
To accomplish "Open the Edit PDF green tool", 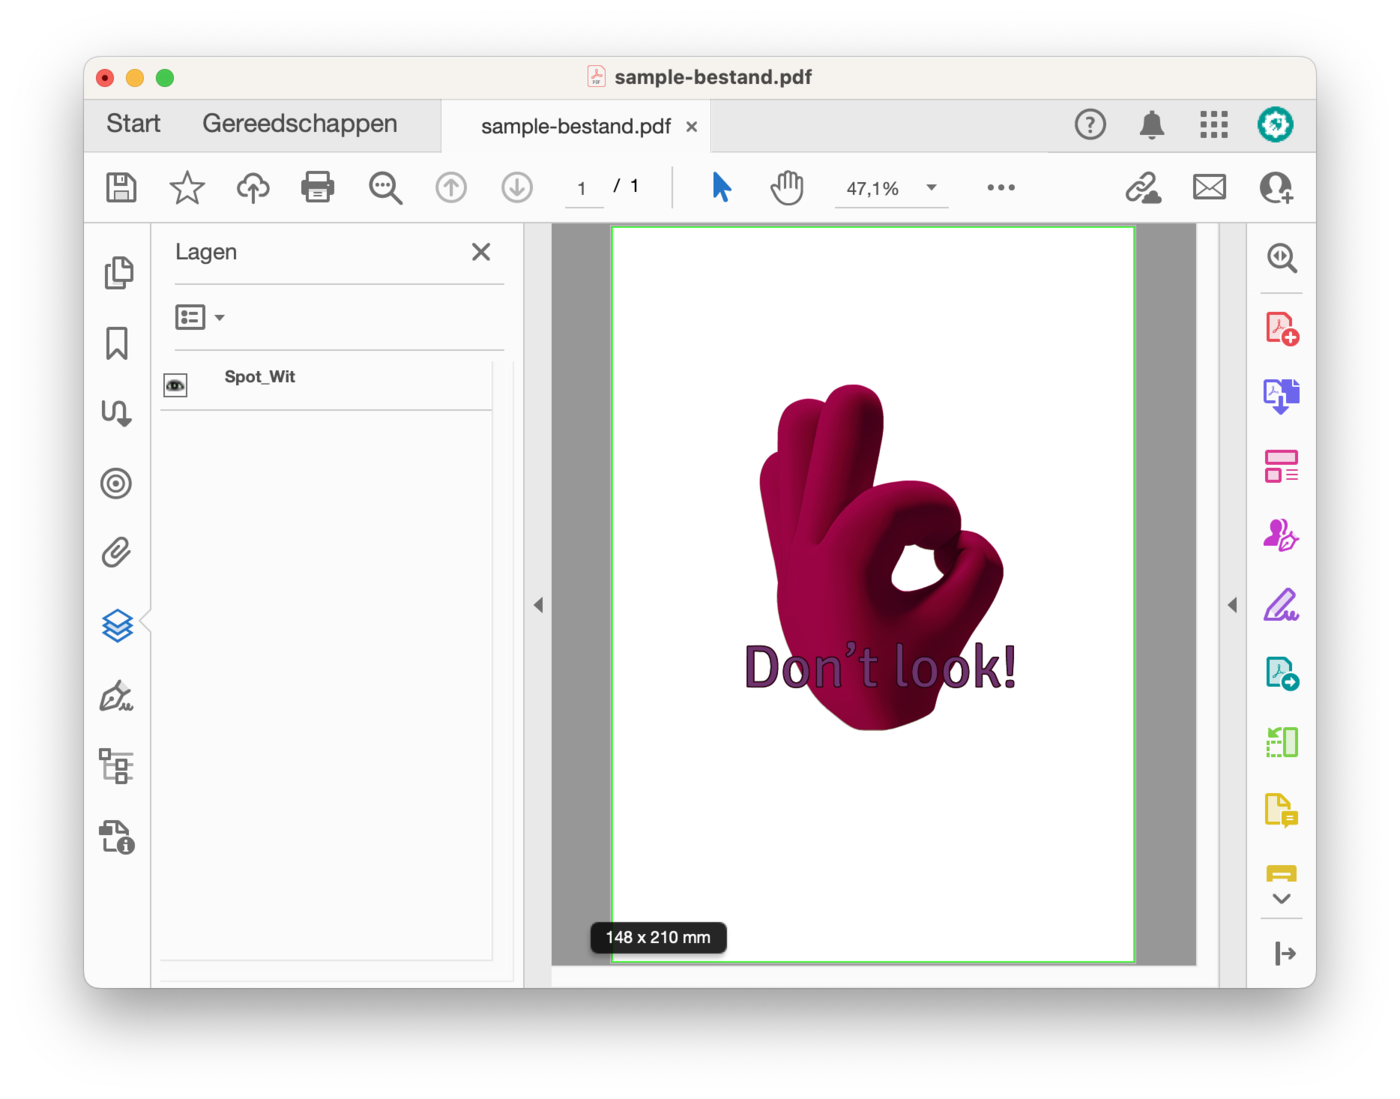I will click(x=1282, y=743).
